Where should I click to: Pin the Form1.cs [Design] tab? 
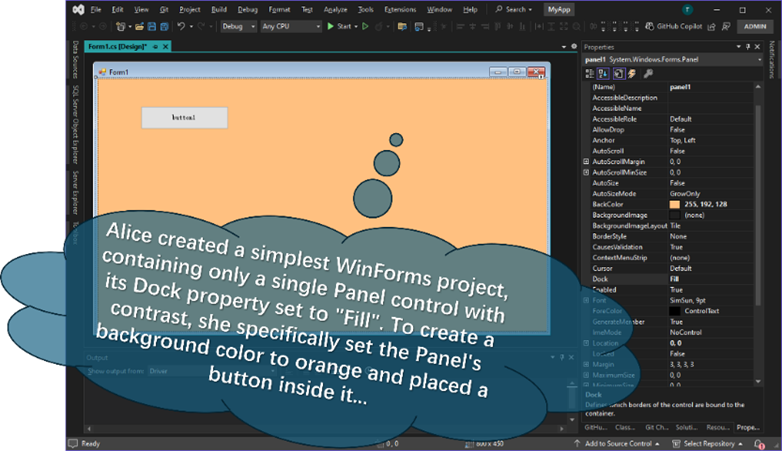click(156, 46)
